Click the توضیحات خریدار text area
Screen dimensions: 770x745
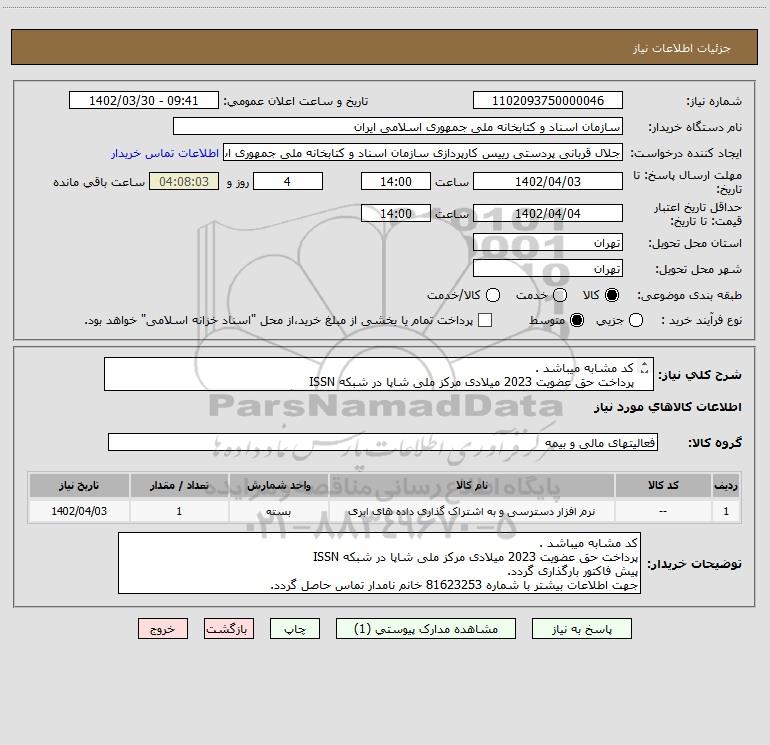380,563
